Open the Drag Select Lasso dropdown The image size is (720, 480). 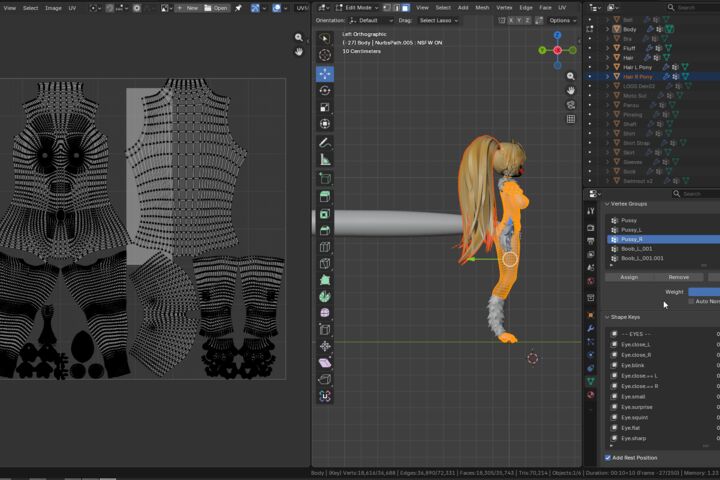click(x=439, y=20)
